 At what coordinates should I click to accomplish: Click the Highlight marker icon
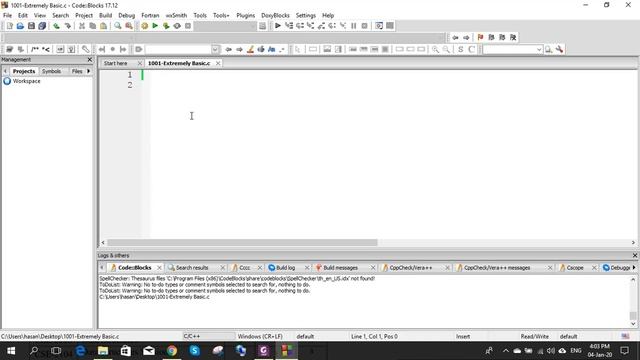click(x=250, y=49)
